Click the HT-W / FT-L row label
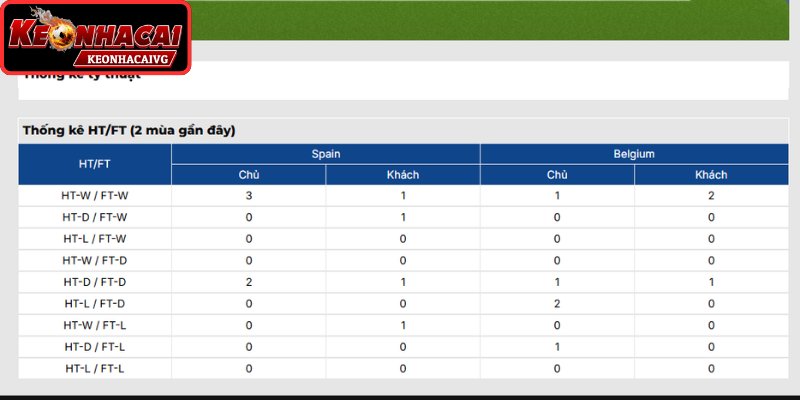The width and height of the screenshot is (800, 400). 95,326
